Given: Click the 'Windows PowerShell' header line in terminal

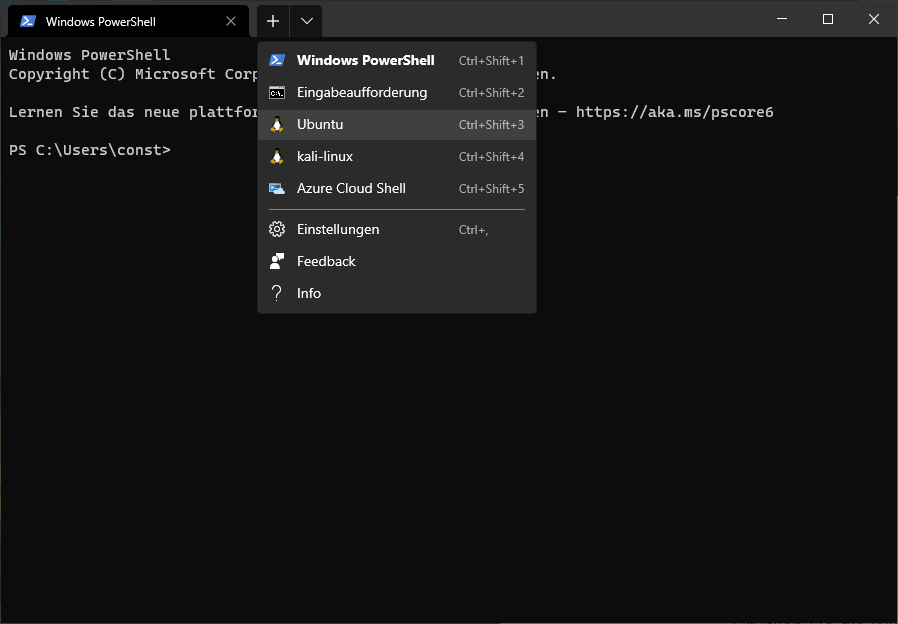Looking at the screenshot, I should point(90,55).
